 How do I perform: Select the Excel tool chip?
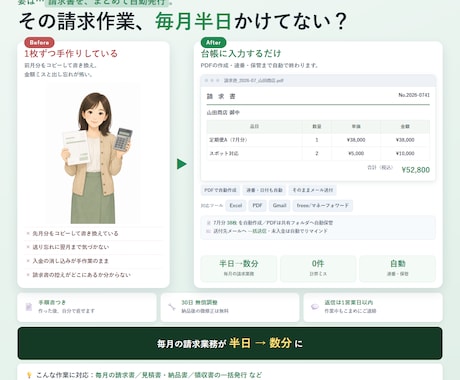pos(236,205)
